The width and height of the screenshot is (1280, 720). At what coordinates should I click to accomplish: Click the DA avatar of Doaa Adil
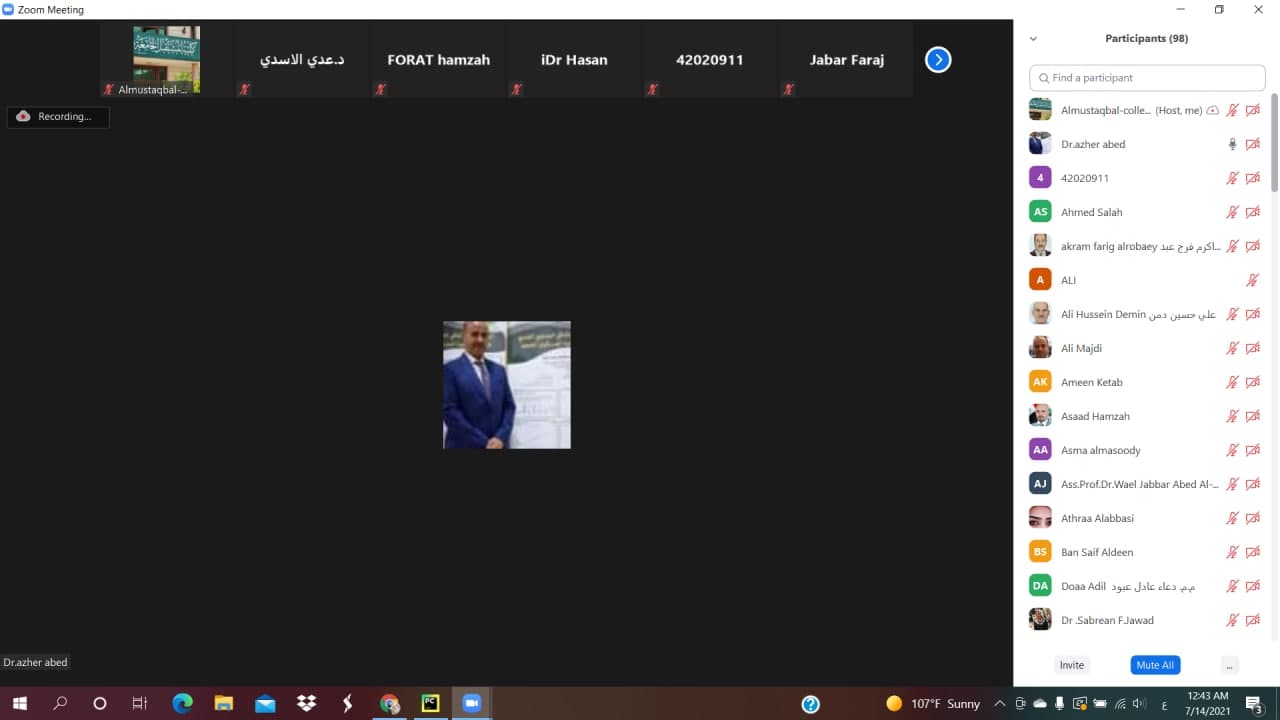[1040, 586]
